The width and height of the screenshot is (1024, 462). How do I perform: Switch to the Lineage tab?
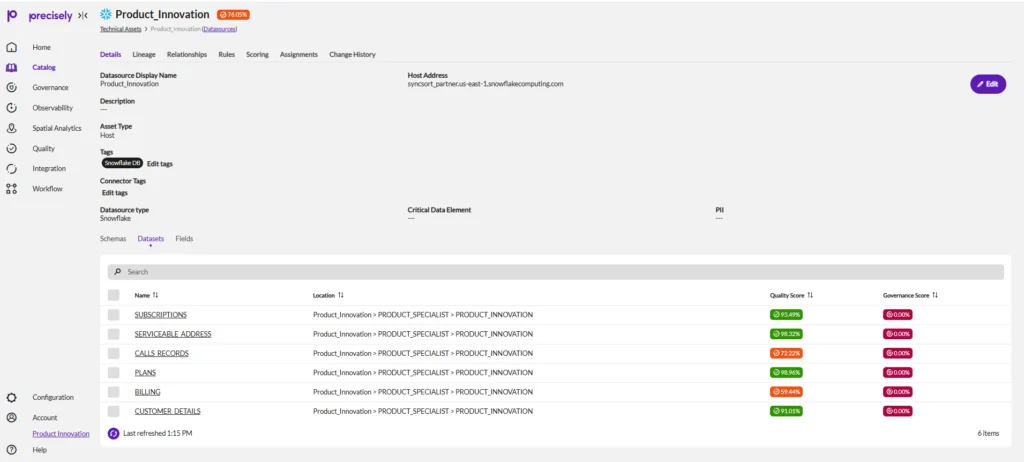(x=144, y=55)
